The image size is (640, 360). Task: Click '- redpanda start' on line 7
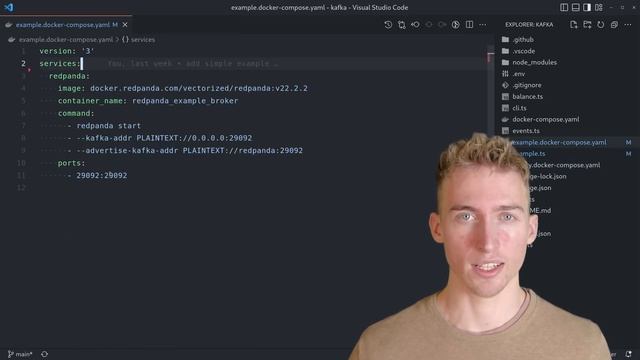(x=104, y=126)
